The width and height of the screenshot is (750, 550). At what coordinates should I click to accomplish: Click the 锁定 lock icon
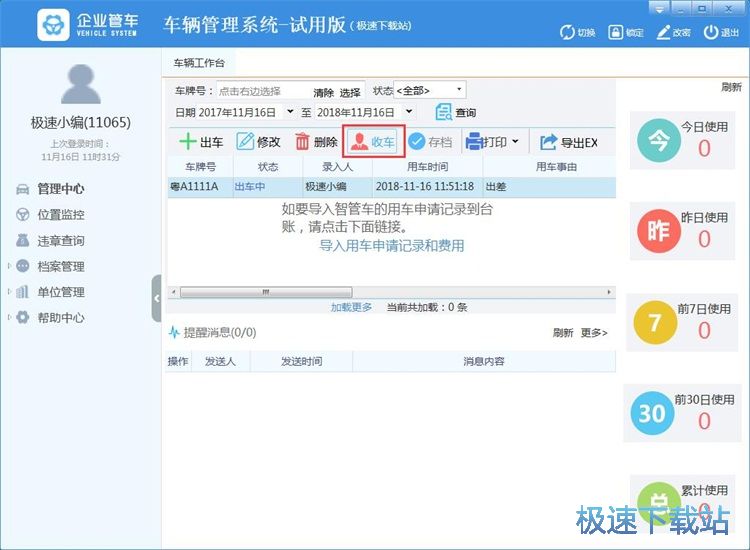click(x=615, y=32)
